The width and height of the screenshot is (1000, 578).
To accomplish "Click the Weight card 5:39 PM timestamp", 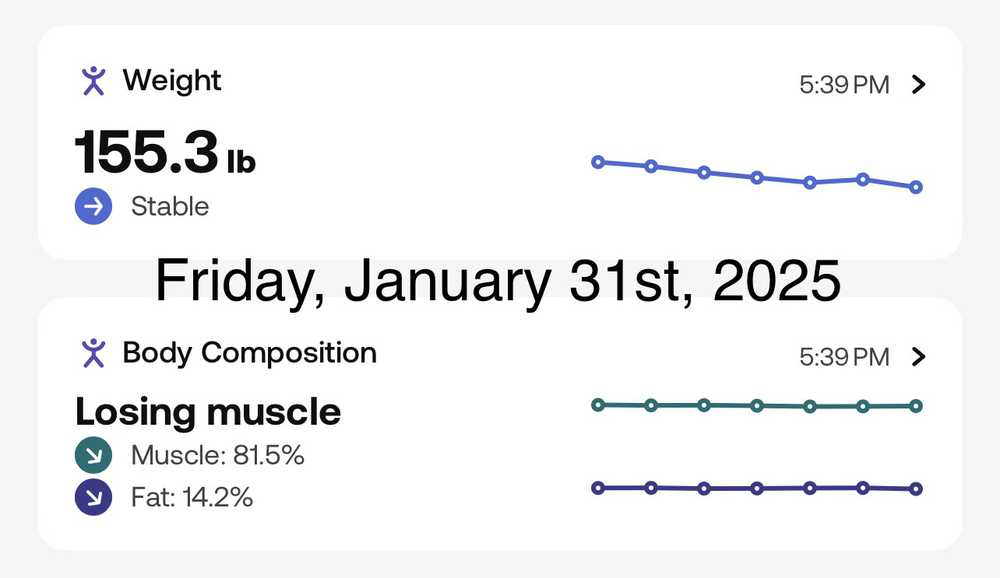I will tap(844, 85).
